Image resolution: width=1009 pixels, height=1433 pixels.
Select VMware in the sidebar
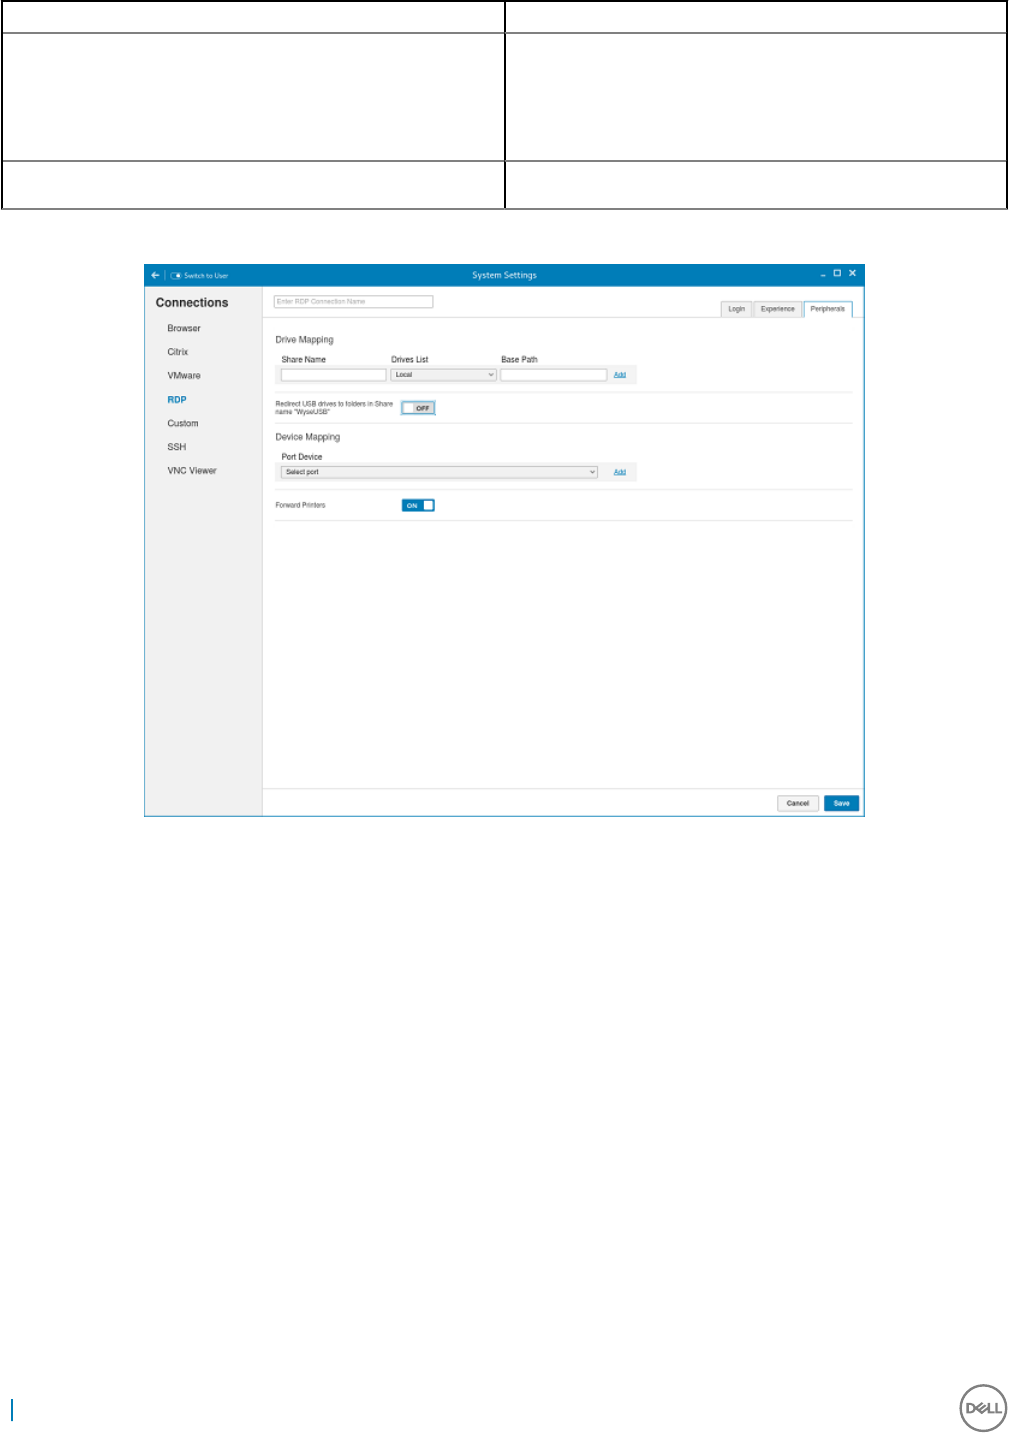(x=184, y=376)
